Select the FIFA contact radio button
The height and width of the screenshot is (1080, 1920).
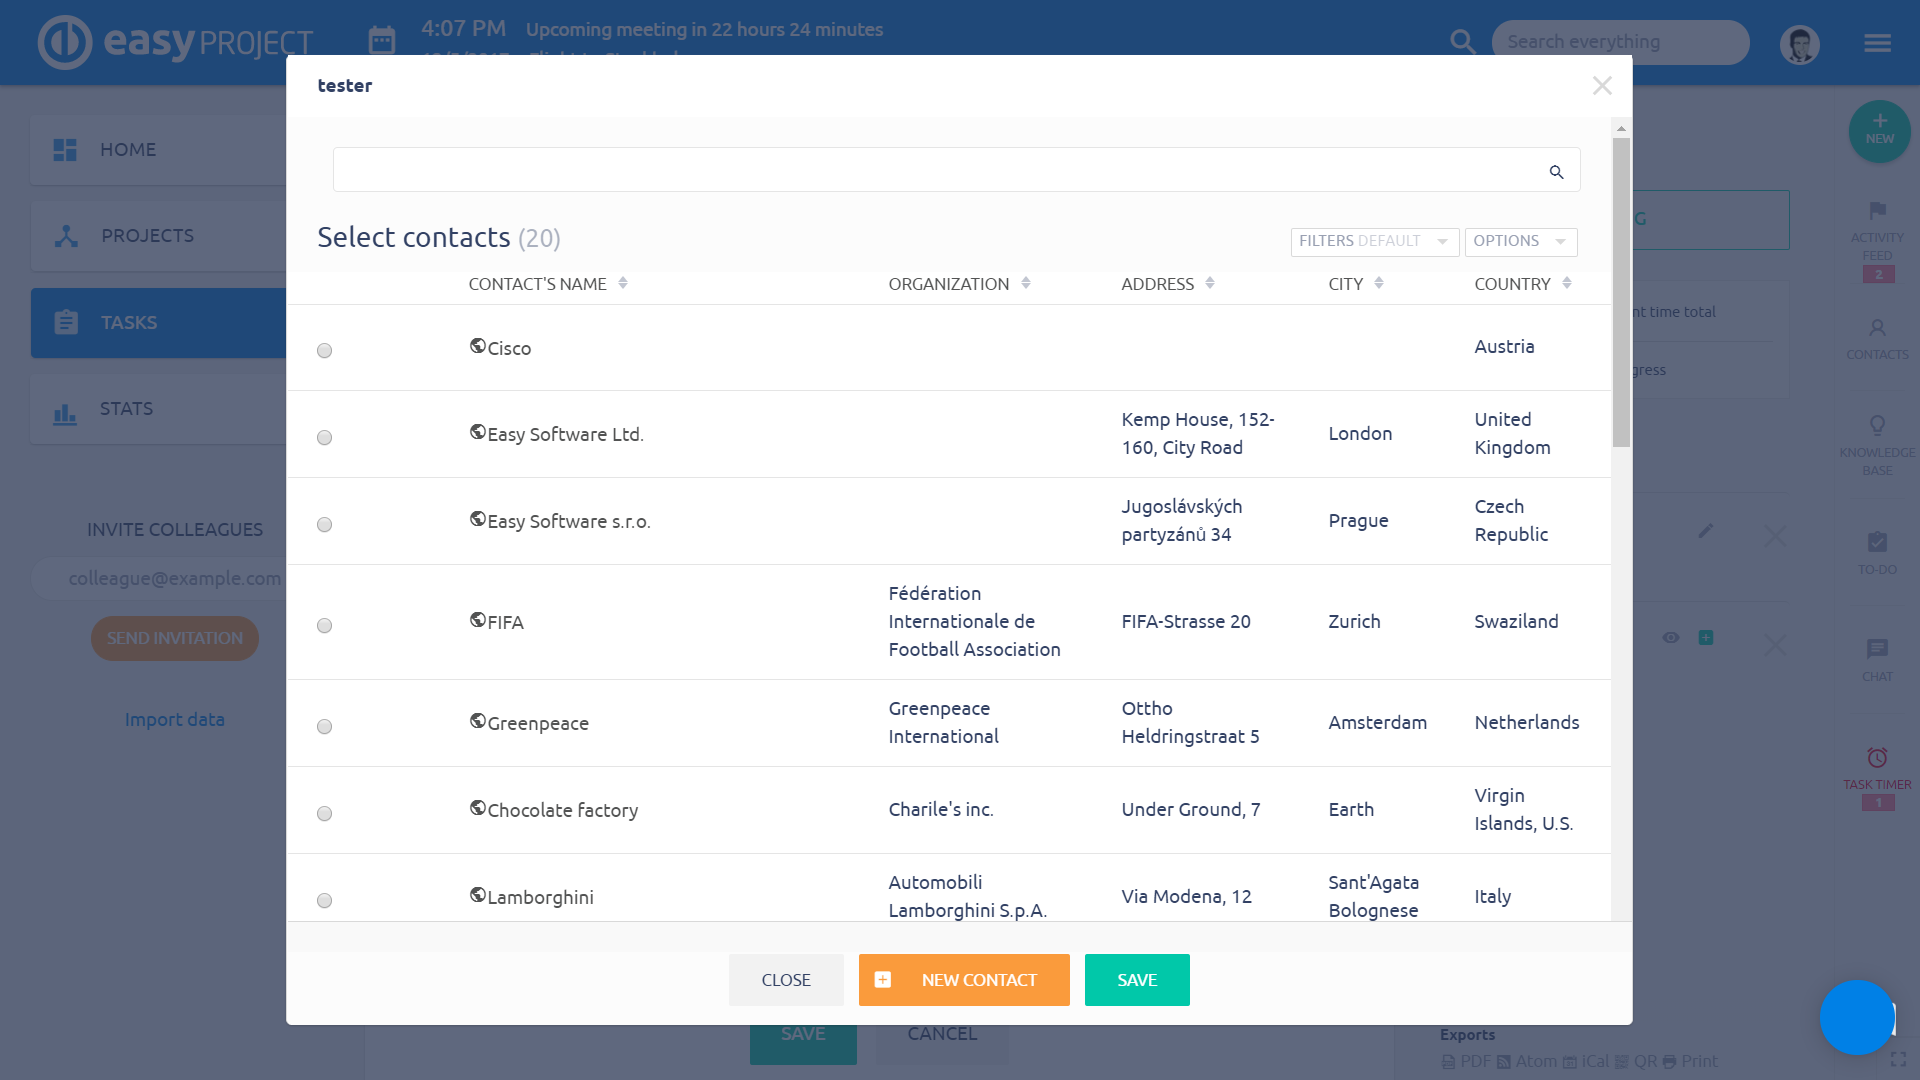click(324, 626)
